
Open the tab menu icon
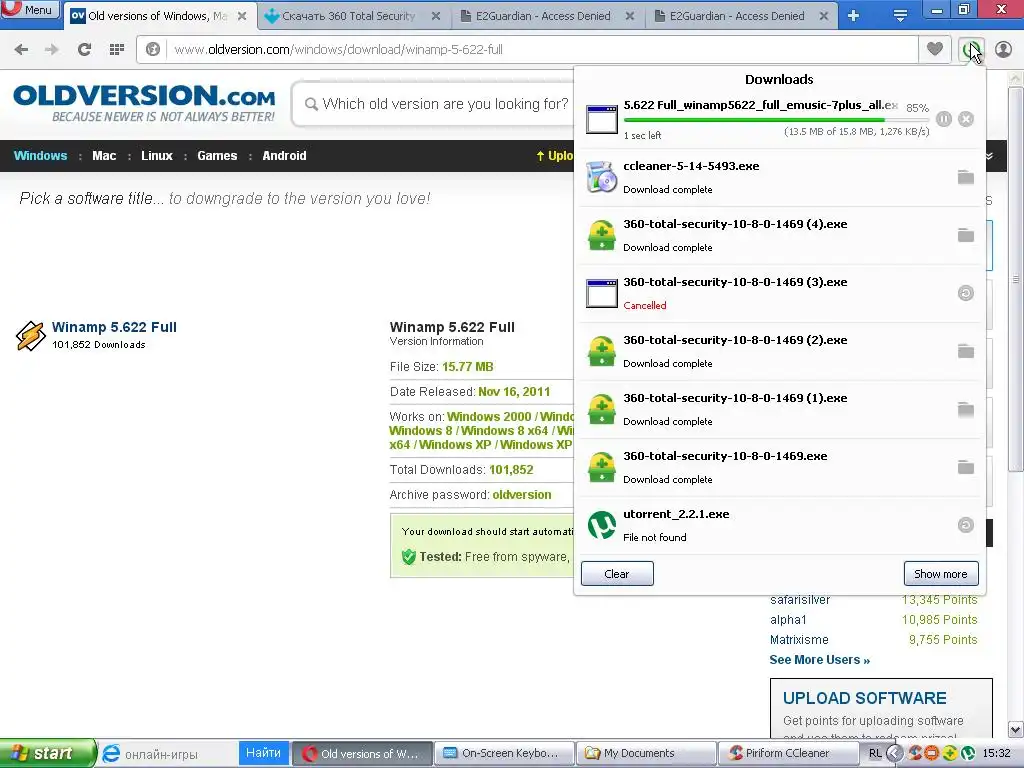900,16
